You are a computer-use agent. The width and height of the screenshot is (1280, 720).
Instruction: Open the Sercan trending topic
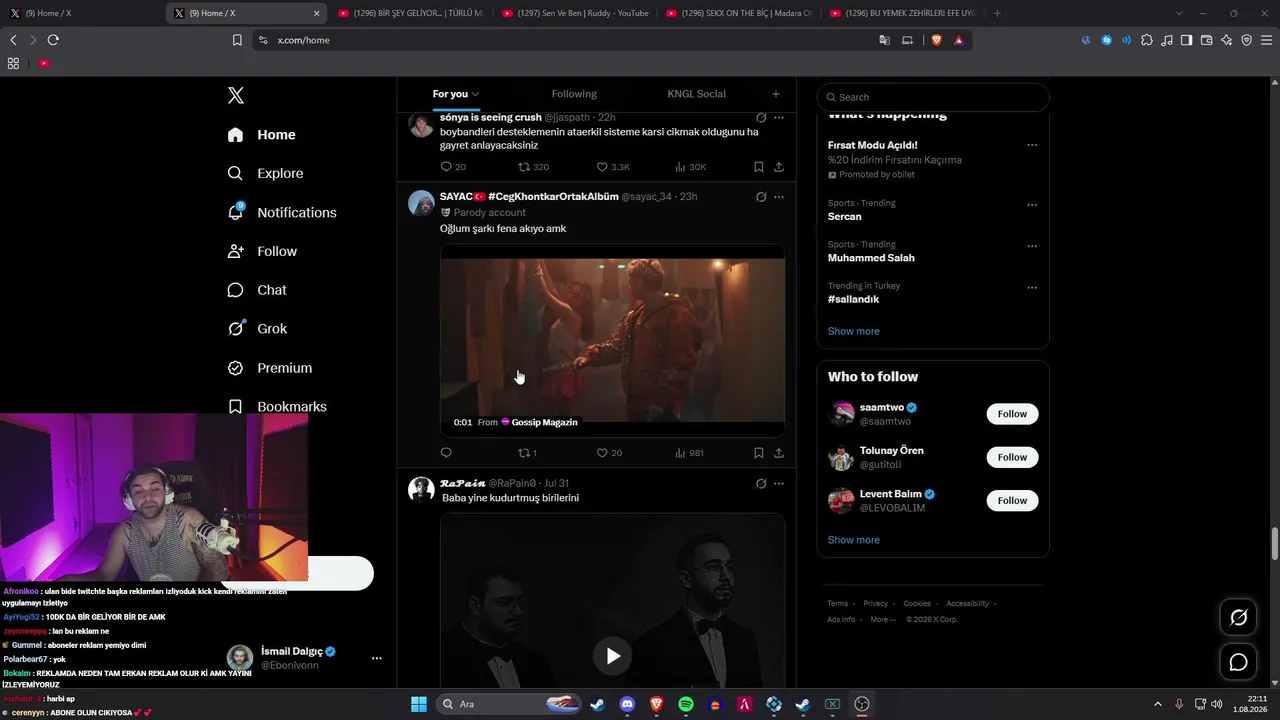[845, 216]
